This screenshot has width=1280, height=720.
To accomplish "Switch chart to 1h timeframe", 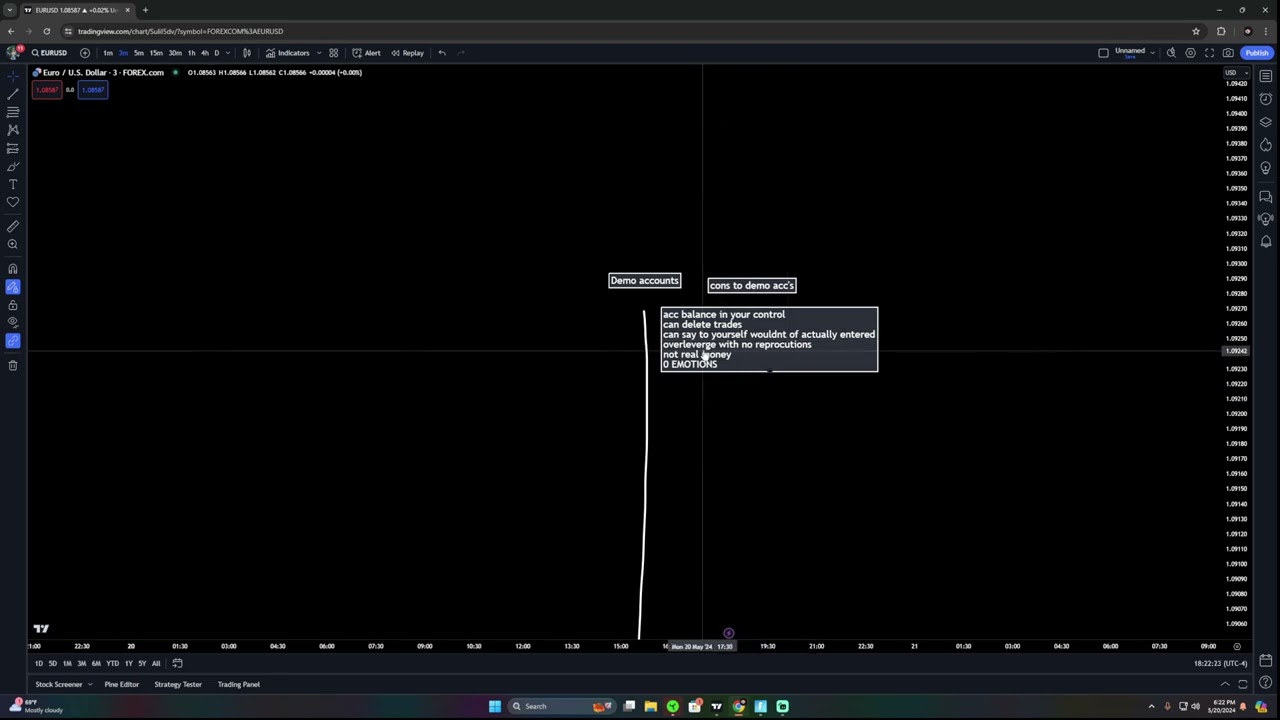I will coord(191,53).
